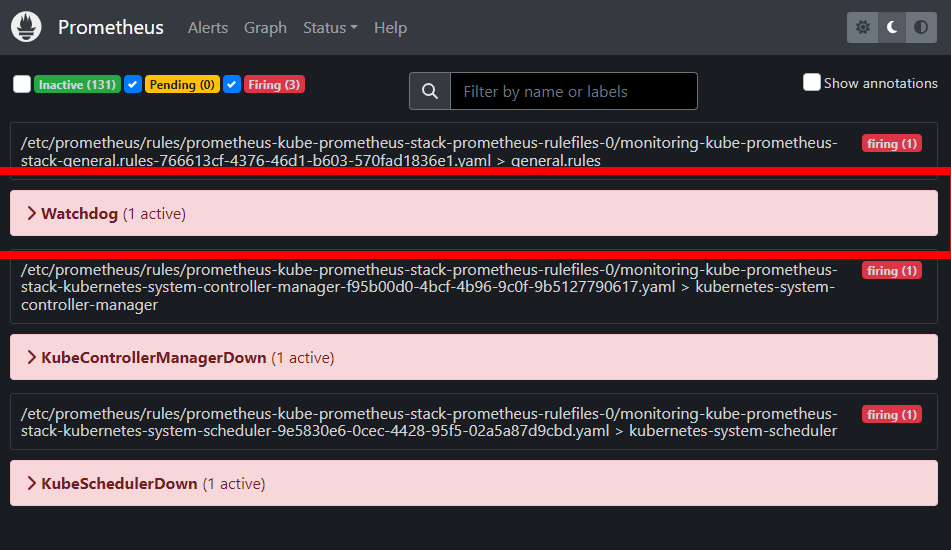
Task: Click the kubernetes-system-scheduler rule path
Action: tap(429, 422)
